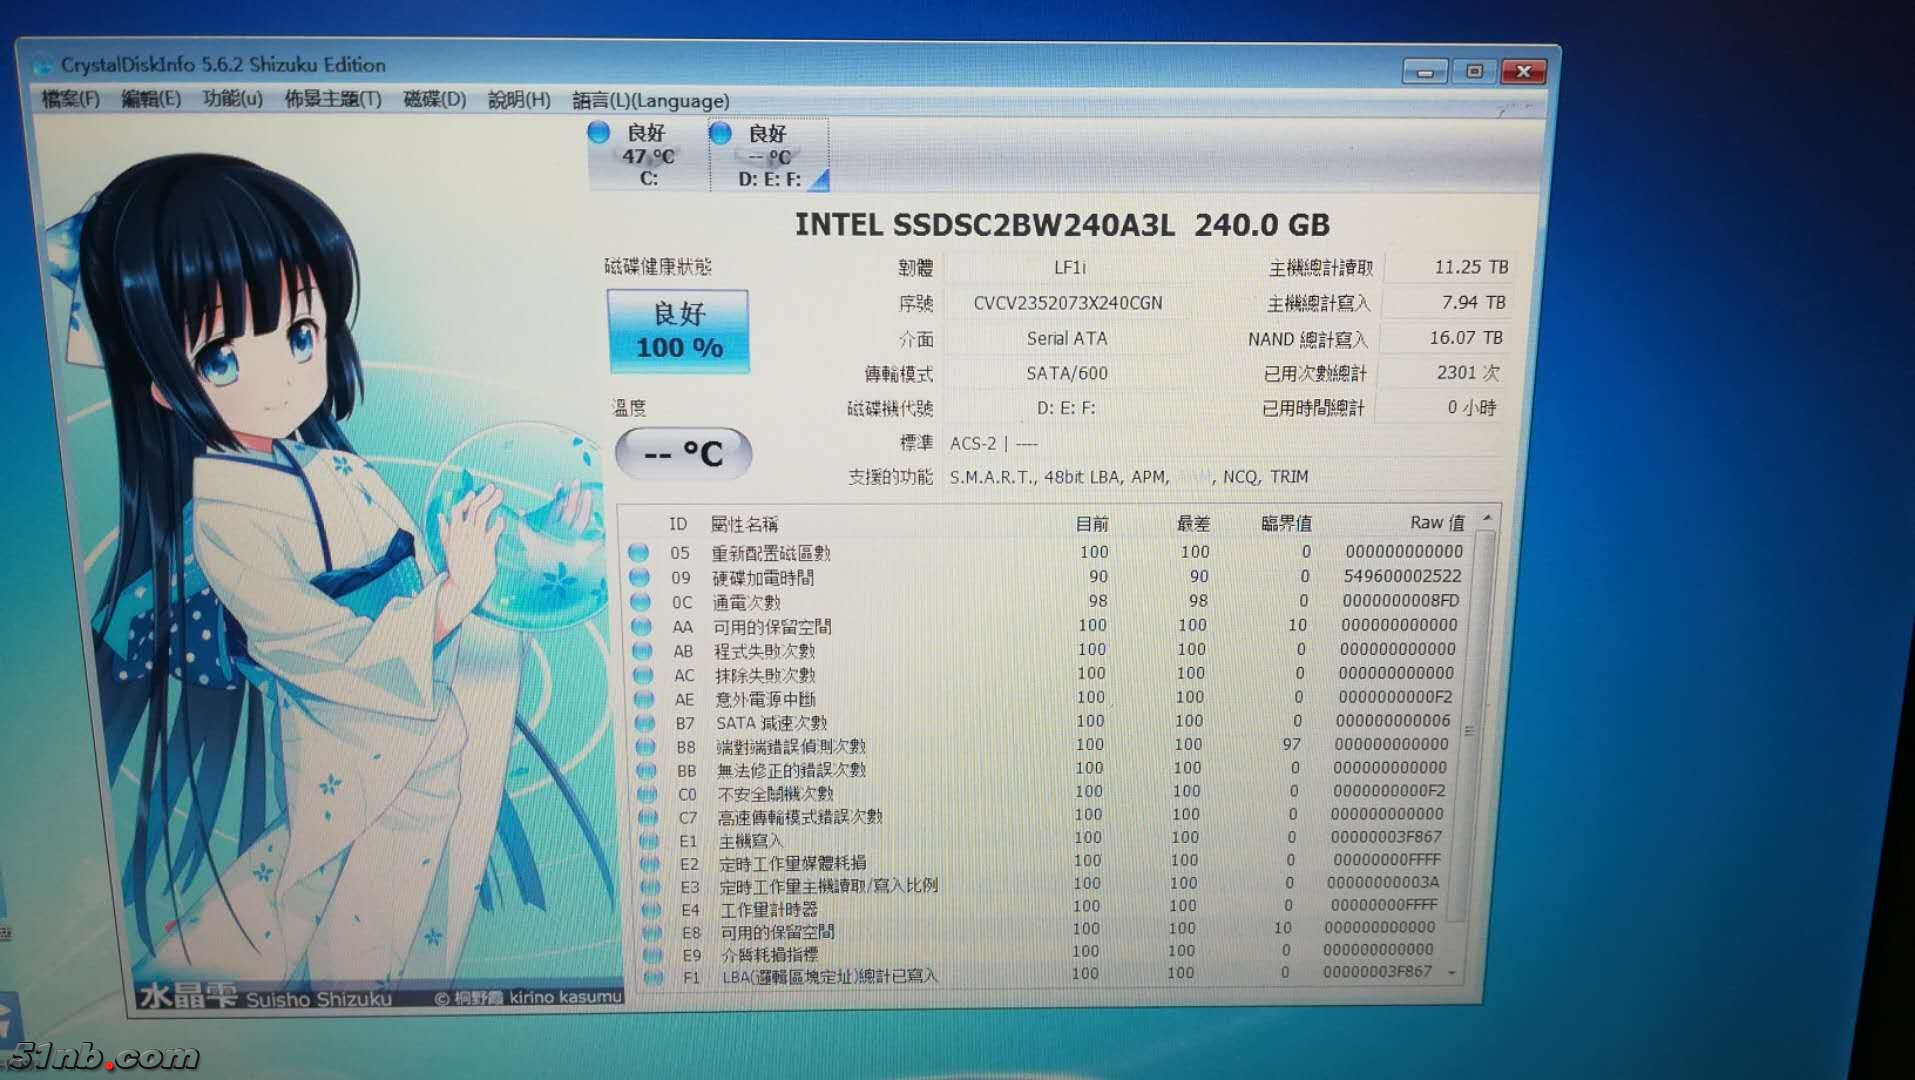Click status icon of attribute E1 row
This screenshot has width=1915, height=1080.
649,840
